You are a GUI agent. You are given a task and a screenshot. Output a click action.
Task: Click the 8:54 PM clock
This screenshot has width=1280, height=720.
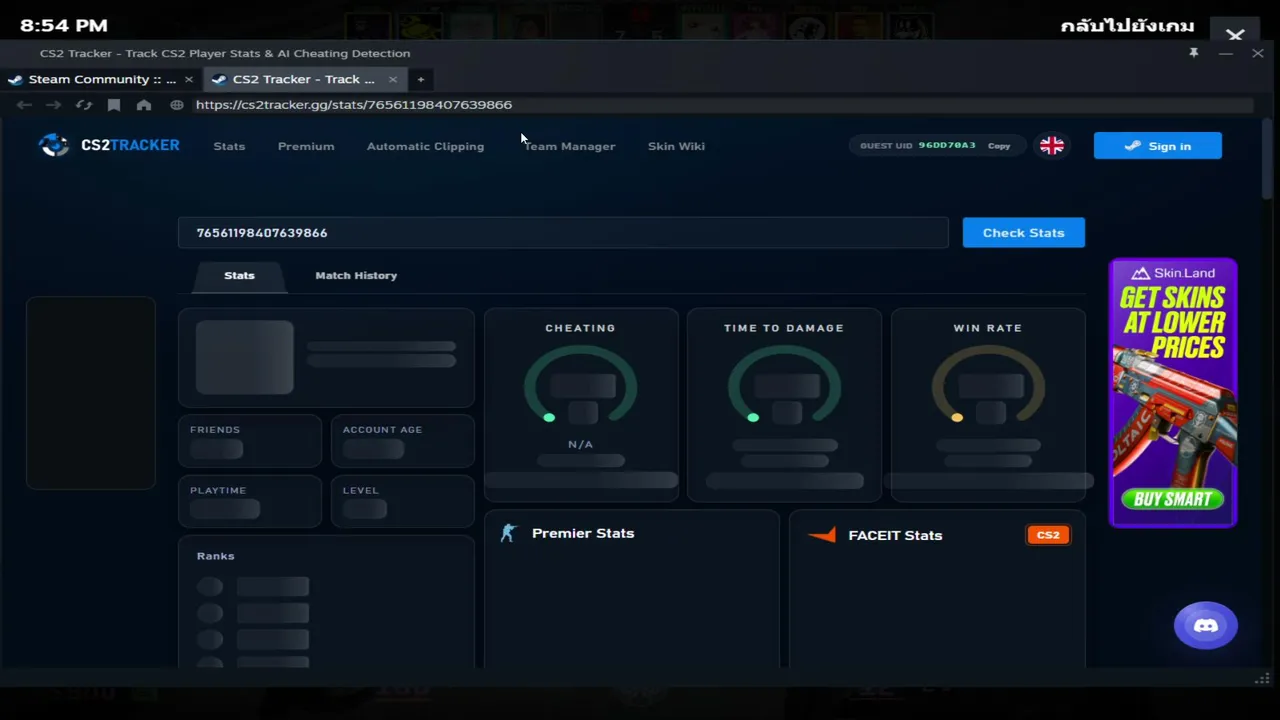click(x=64, y=26)
